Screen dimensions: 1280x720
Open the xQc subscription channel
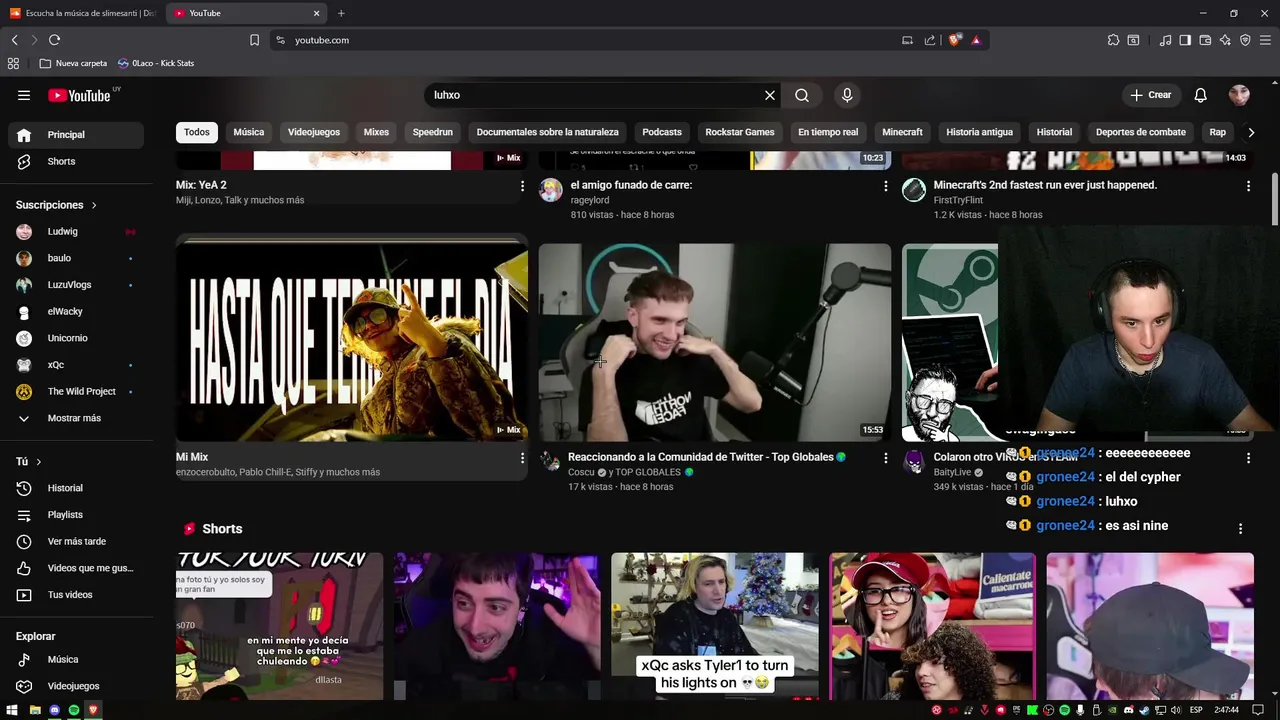[x=76, y=365]
